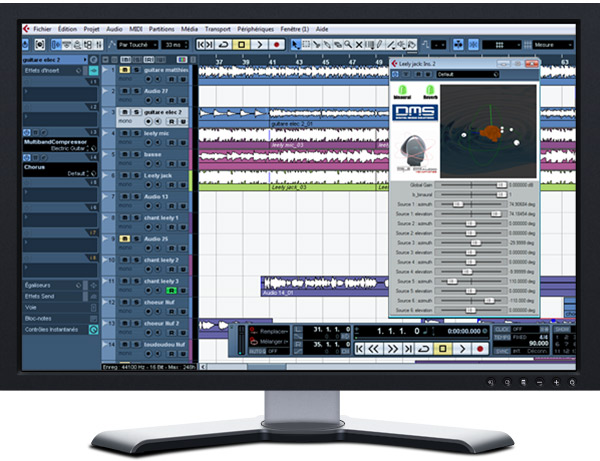Toggle the track colors icon in track list header
Viewport: 600px width, 461px height.
(x=182, y=60)
